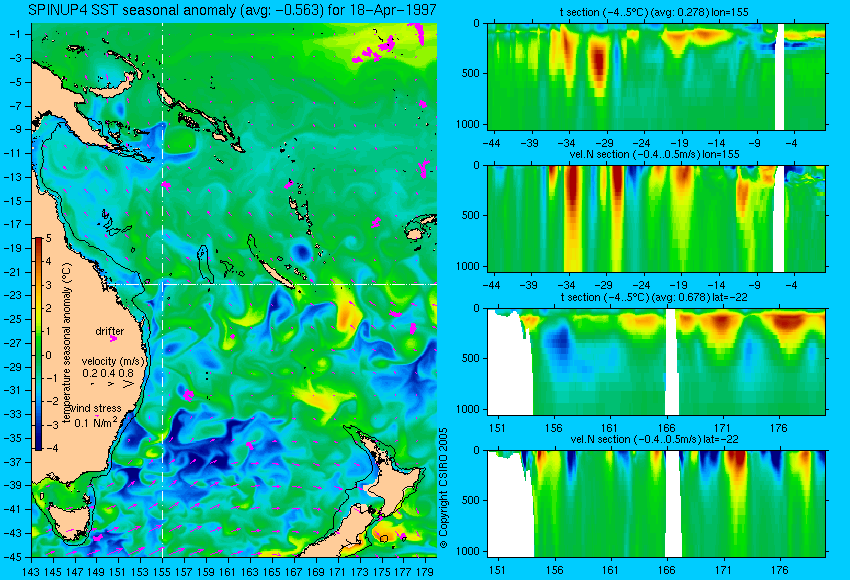Open the northward velocity section plot at lat=-22
The width and height of the screenshot is (850, 580).
pos(656,504)
